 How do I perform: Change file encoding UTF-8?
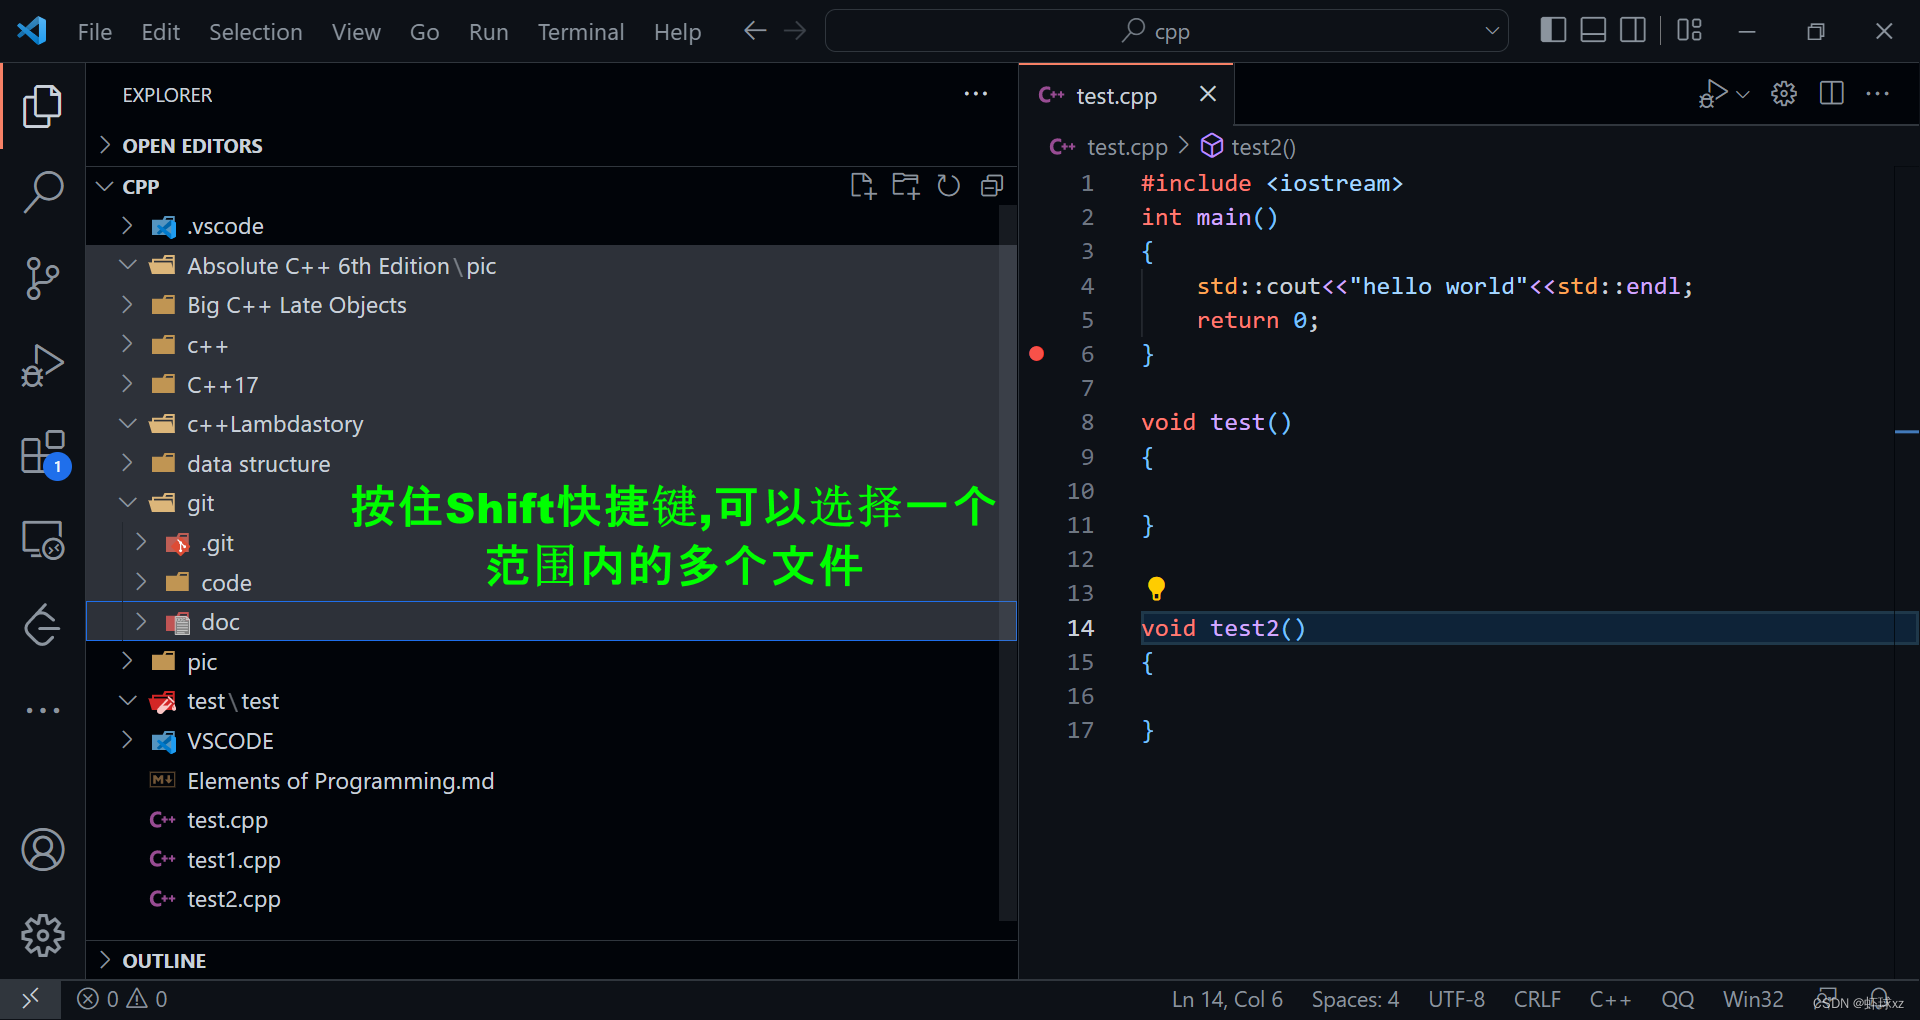coord(1456,999)
